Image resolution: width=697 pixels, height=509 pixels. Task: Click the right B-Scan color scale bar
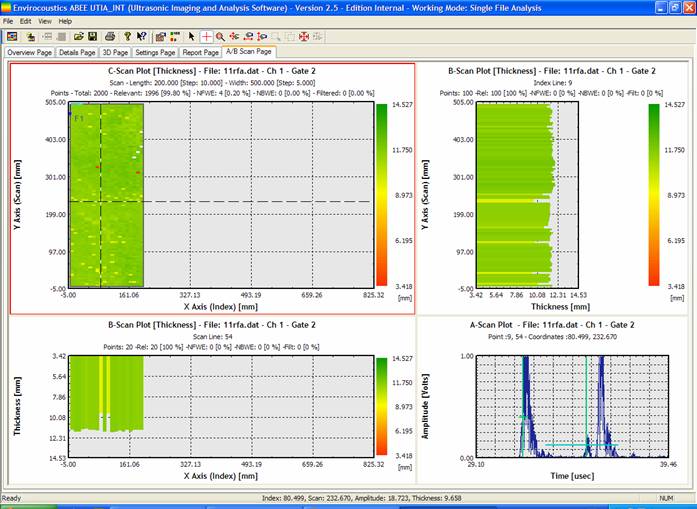tap(653, 195)
